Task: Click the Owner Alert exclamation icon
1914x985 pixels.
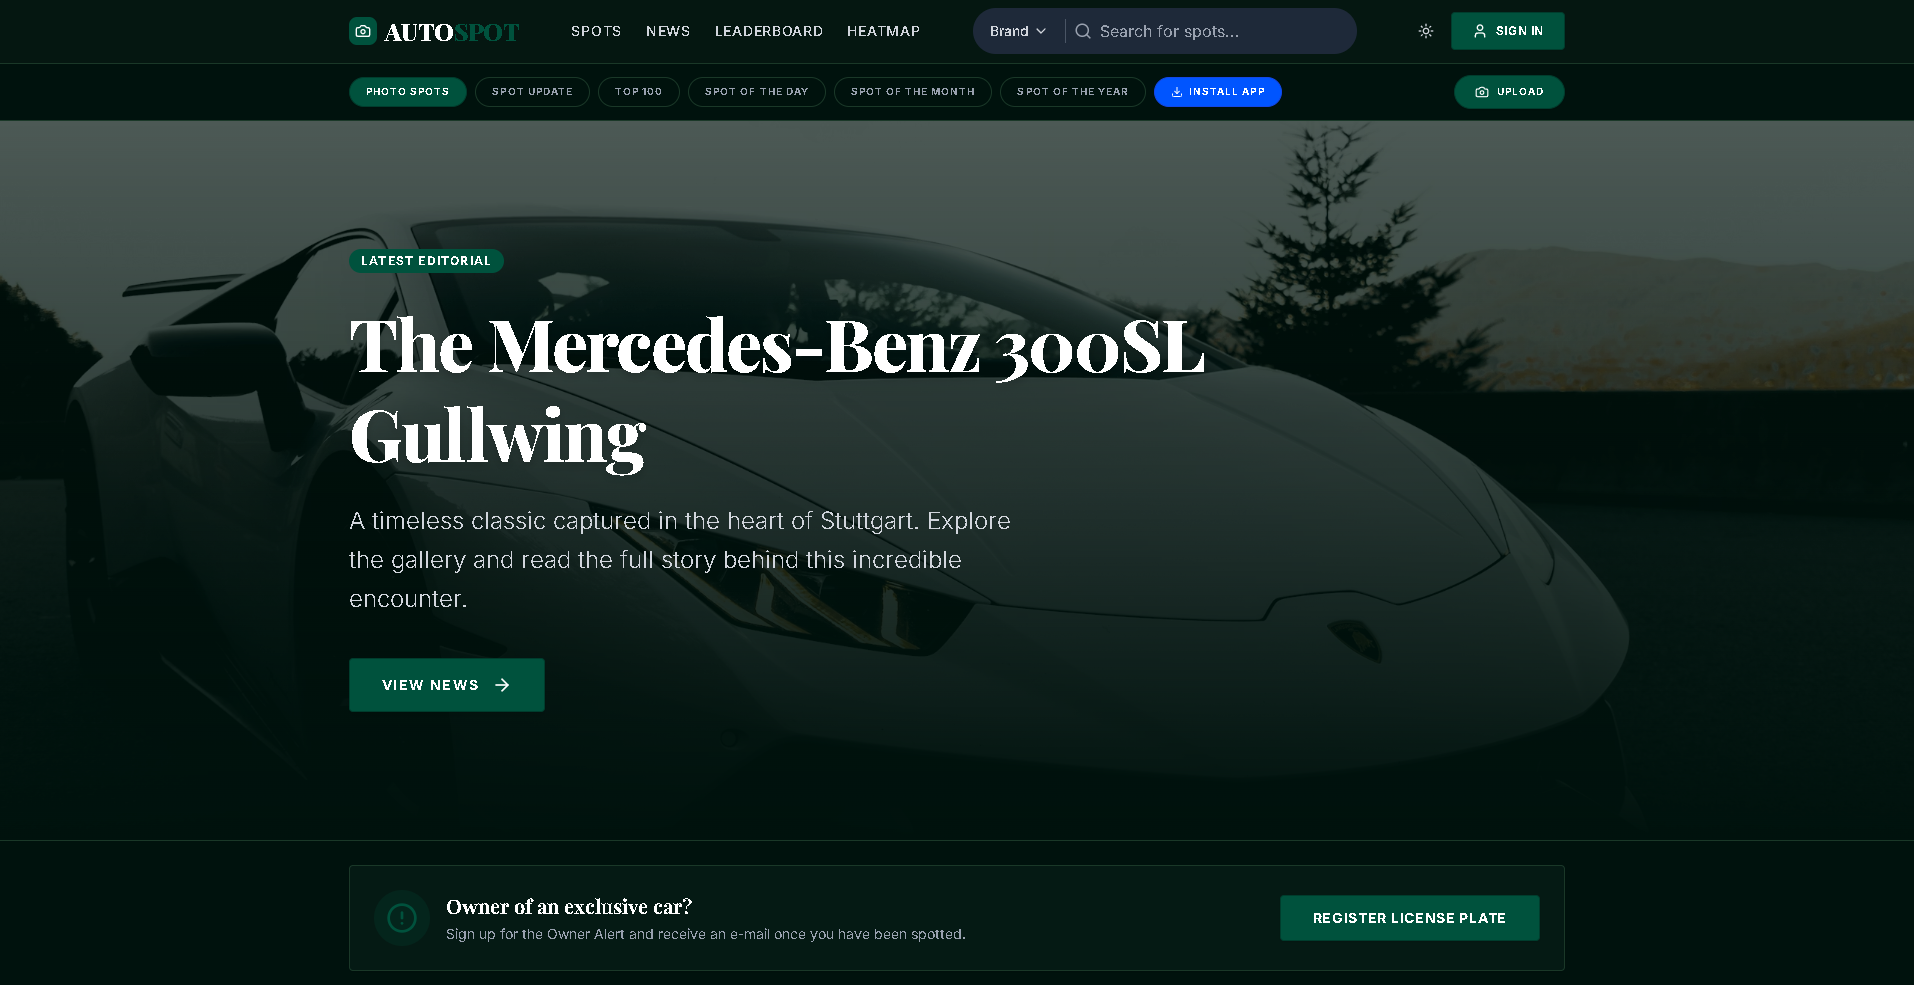Action: [402, 918]
